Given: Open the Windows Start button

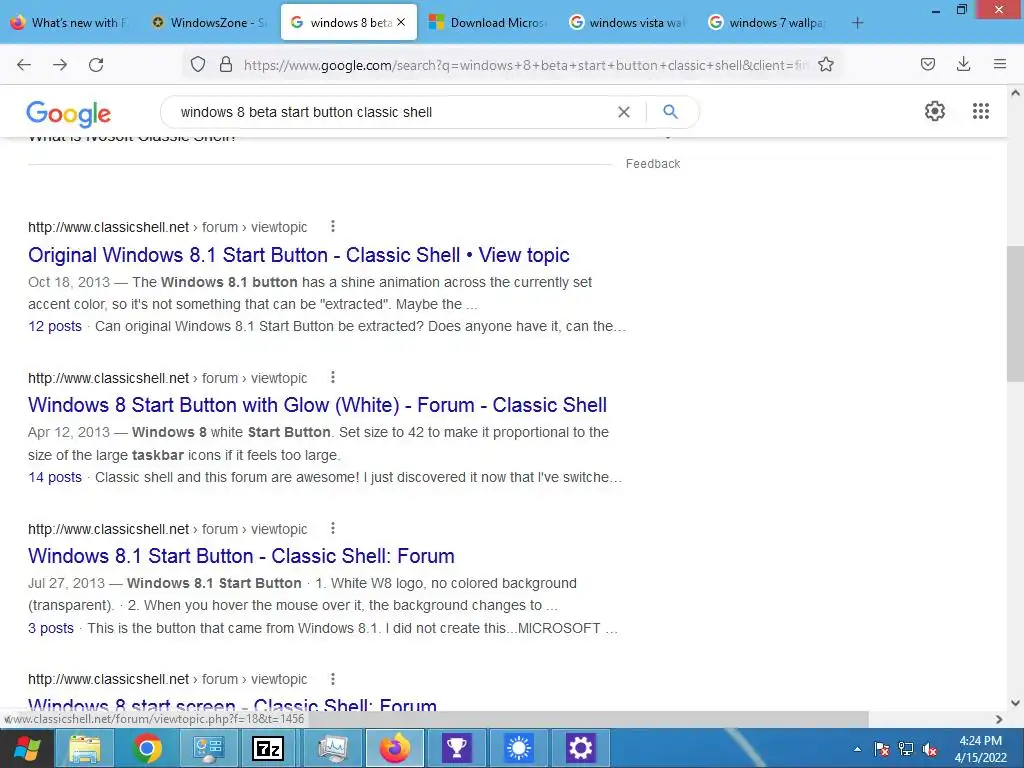Looking at the screenshot, I should coord(27,748).
